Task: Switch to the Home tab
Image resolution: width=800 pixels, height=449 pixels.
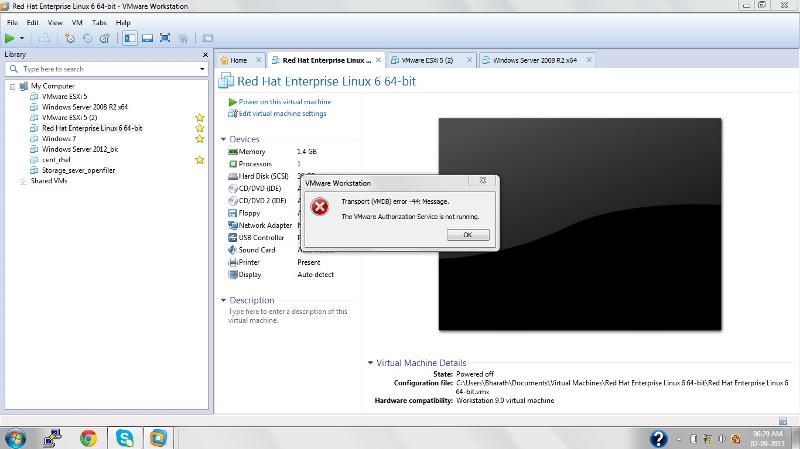Action: 238,60
